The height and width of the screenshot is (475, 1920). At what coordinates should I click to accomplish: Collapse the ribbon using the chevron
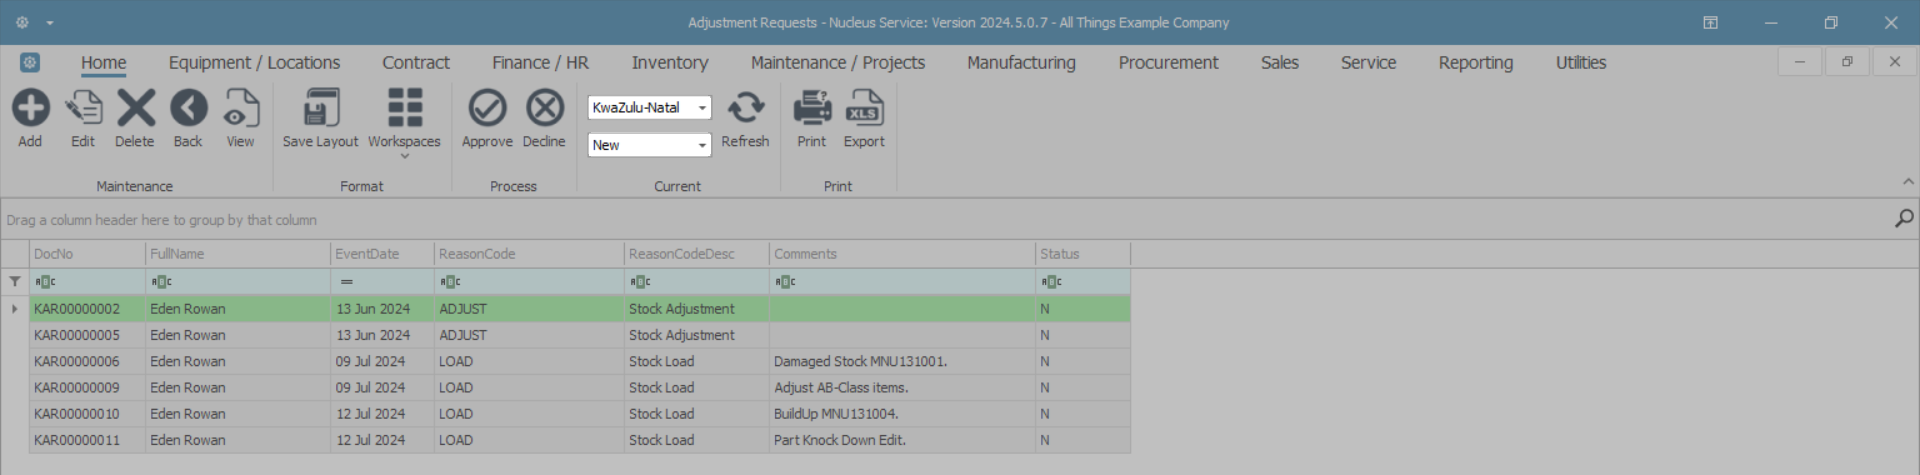pyautogui.click(x=1908, y=182)
